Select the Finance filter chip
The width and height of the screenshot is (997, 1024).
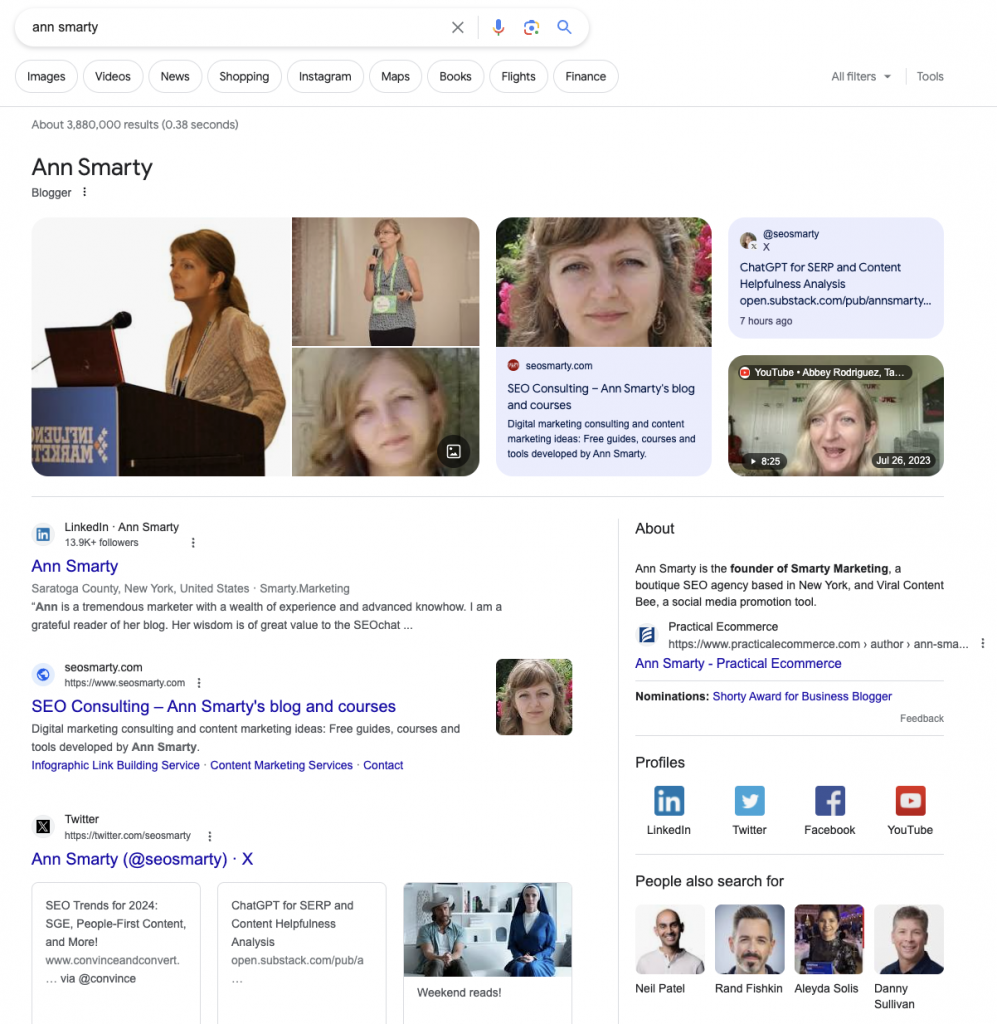click(586, 76)
